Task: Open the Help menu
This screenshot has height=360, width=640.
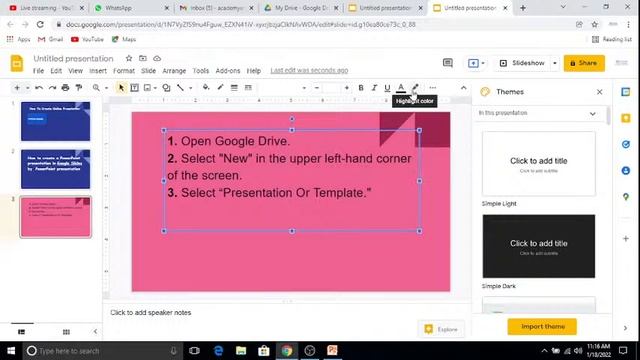Action: coord(253,71)
